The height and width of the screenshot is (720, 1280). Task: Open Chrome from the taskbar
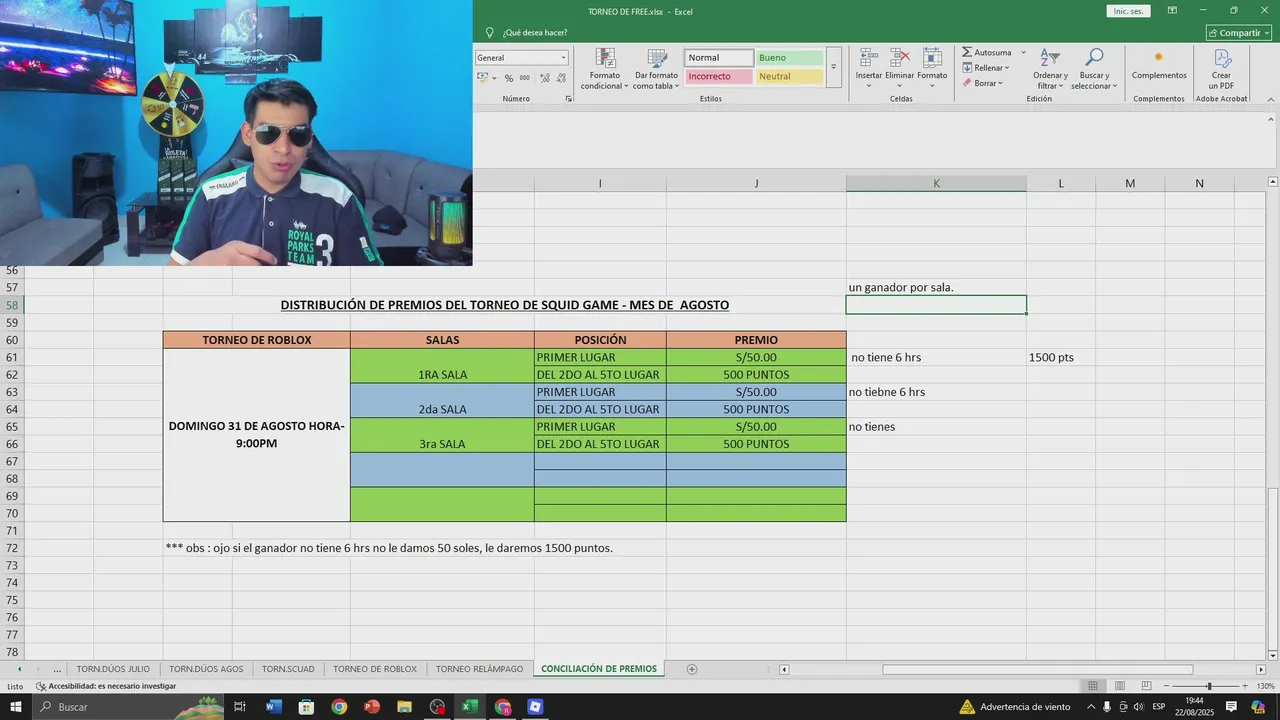[x=339, y=707]
